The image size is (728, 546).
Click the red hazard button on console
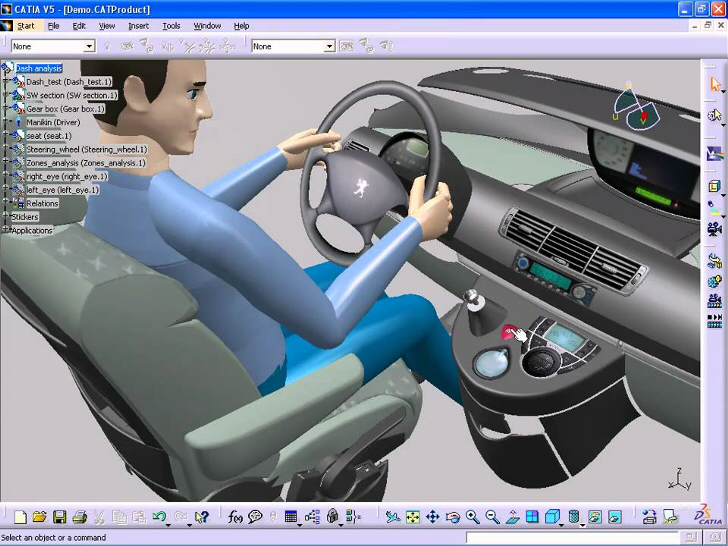(x=509, y=331)
